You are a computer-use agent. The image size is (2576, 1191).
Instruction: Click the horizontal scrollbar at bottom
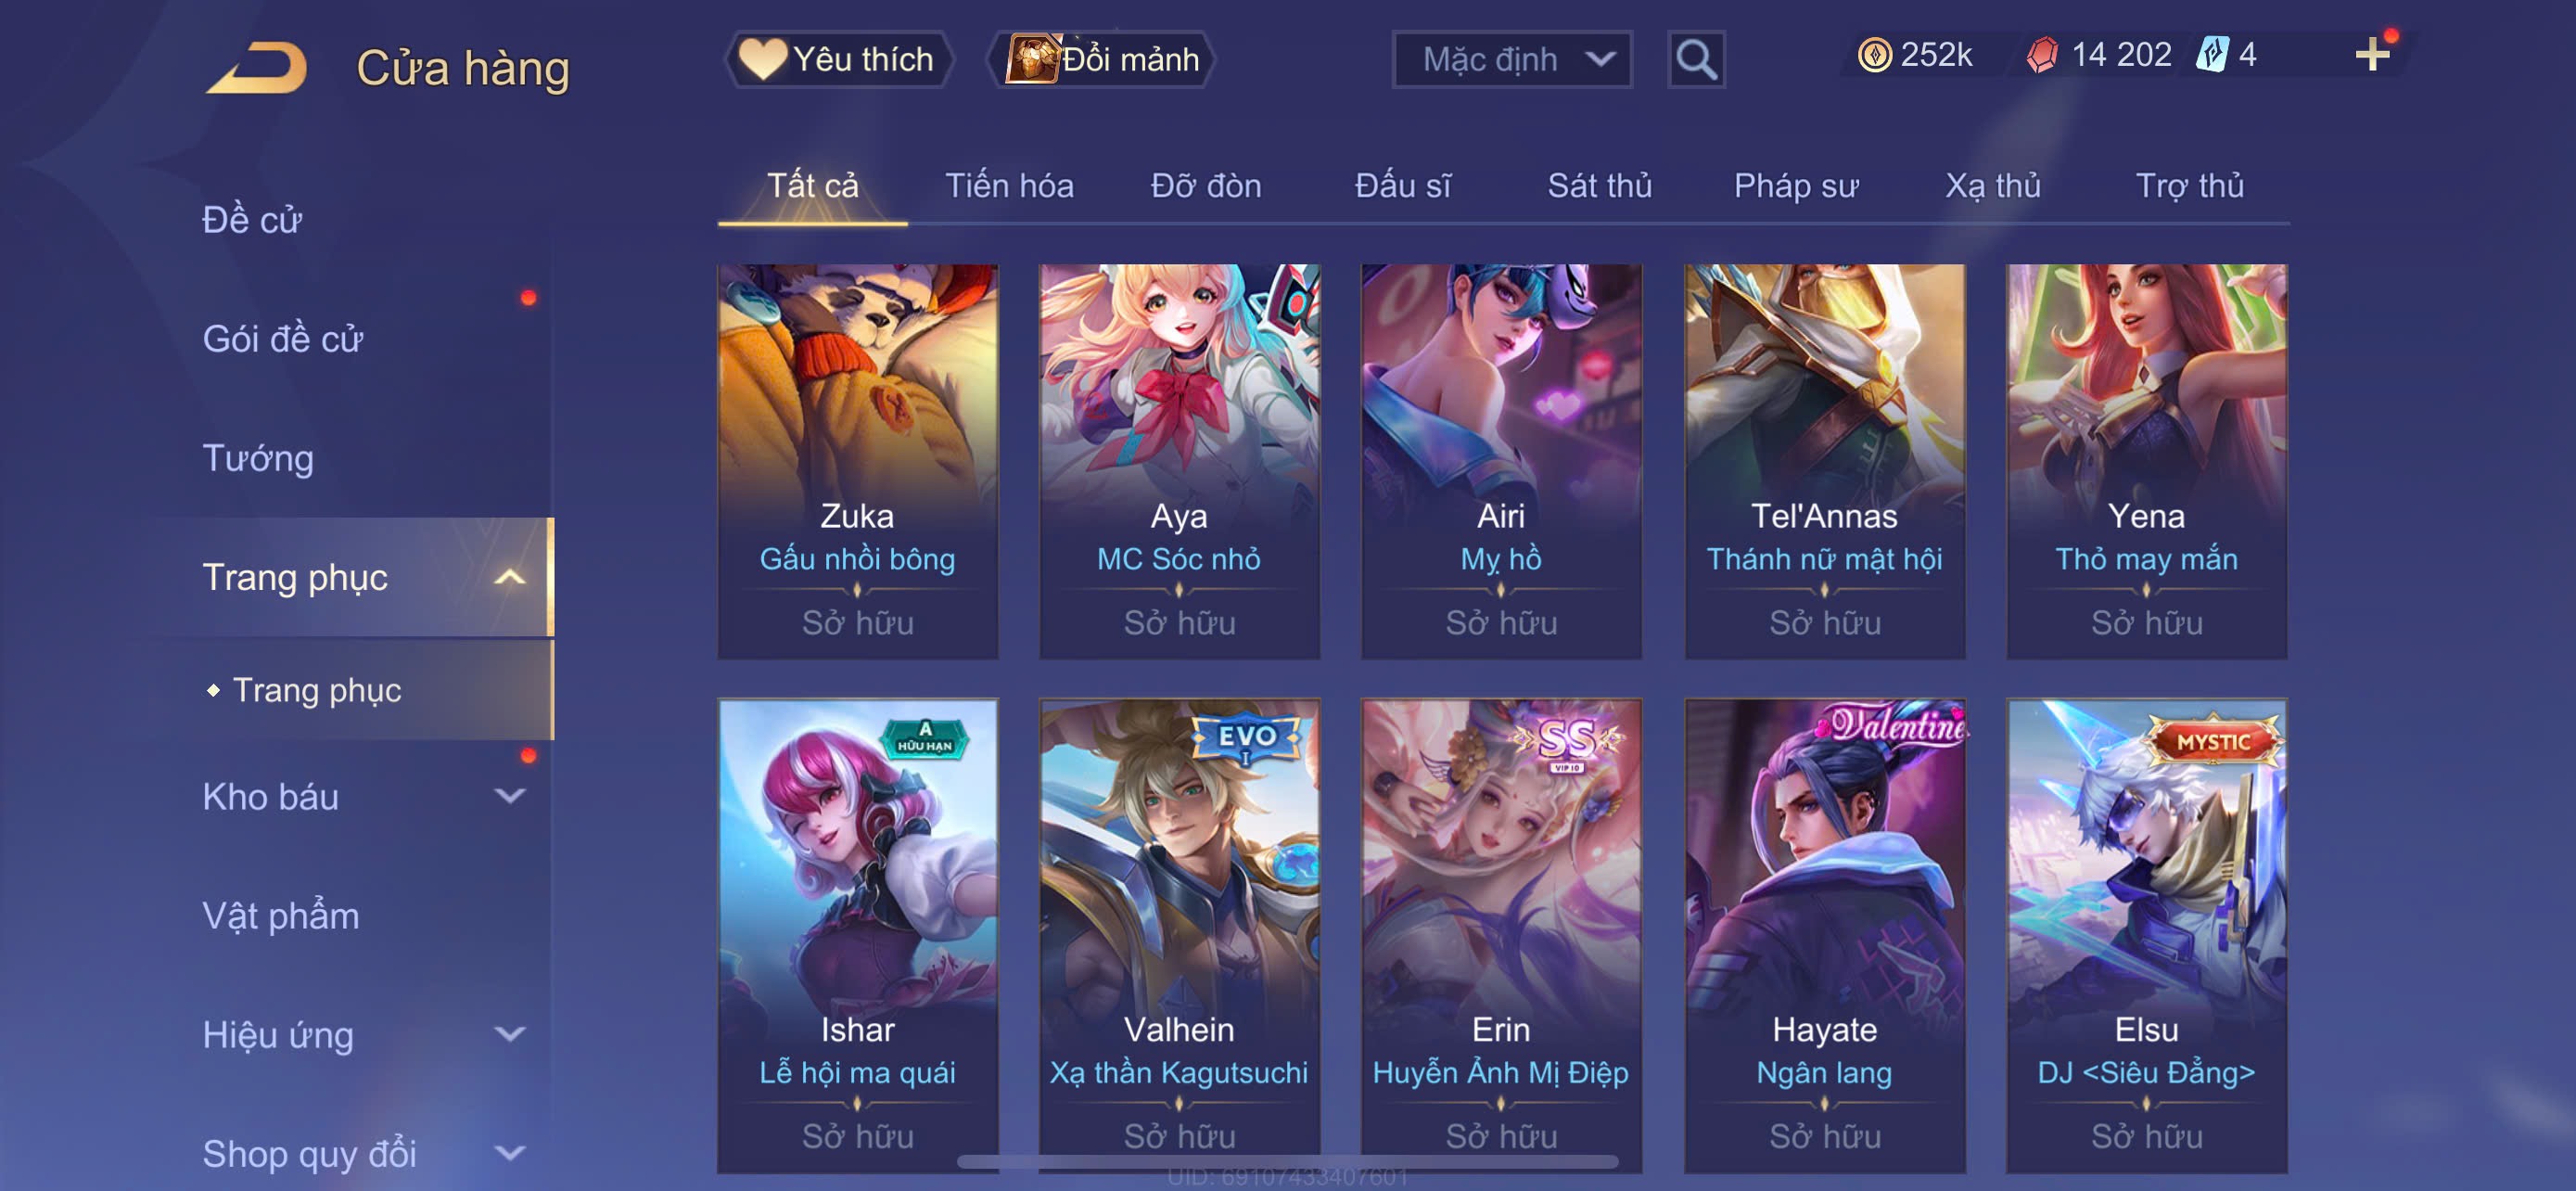click(1288, 1161)
